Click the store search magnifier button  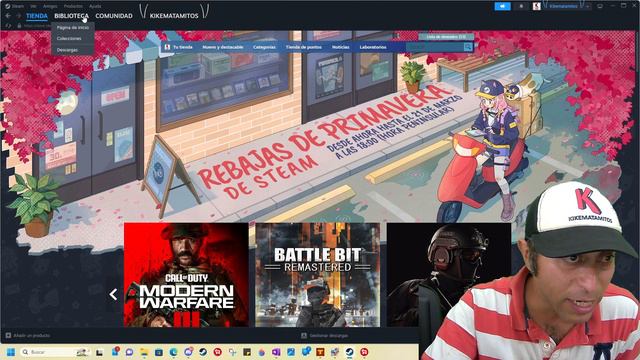point(468,47)
